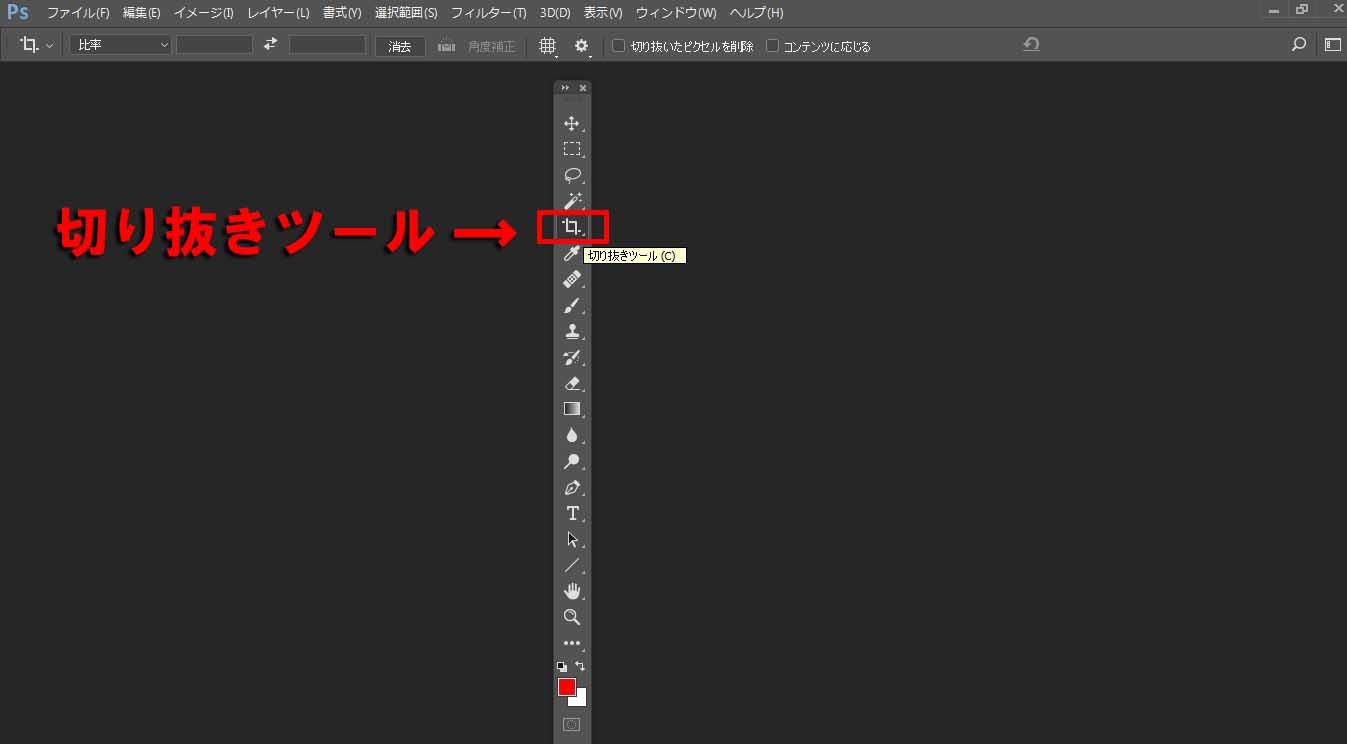Select the Clone Stamp tool

click(x=572, y=331)
